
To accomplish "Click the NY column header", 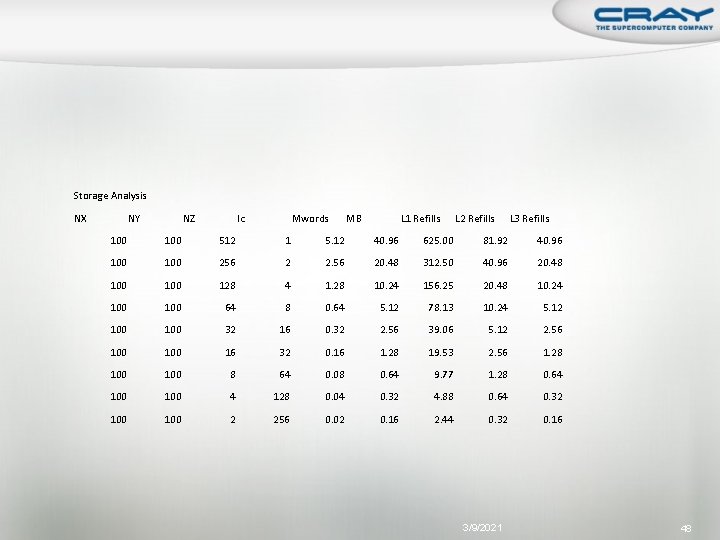I will 134,219.
